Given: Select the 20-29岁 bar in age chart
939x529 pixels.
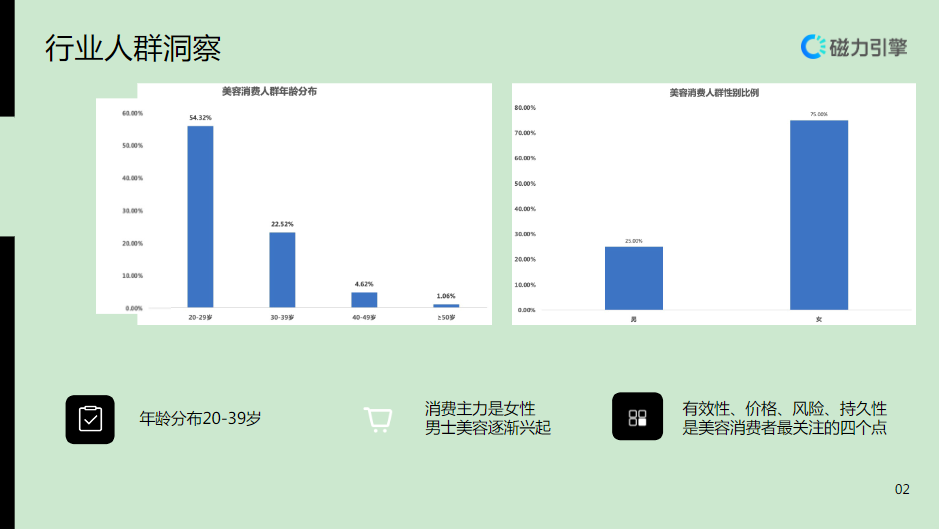Looking at the screenshot, I should point(200,216).
